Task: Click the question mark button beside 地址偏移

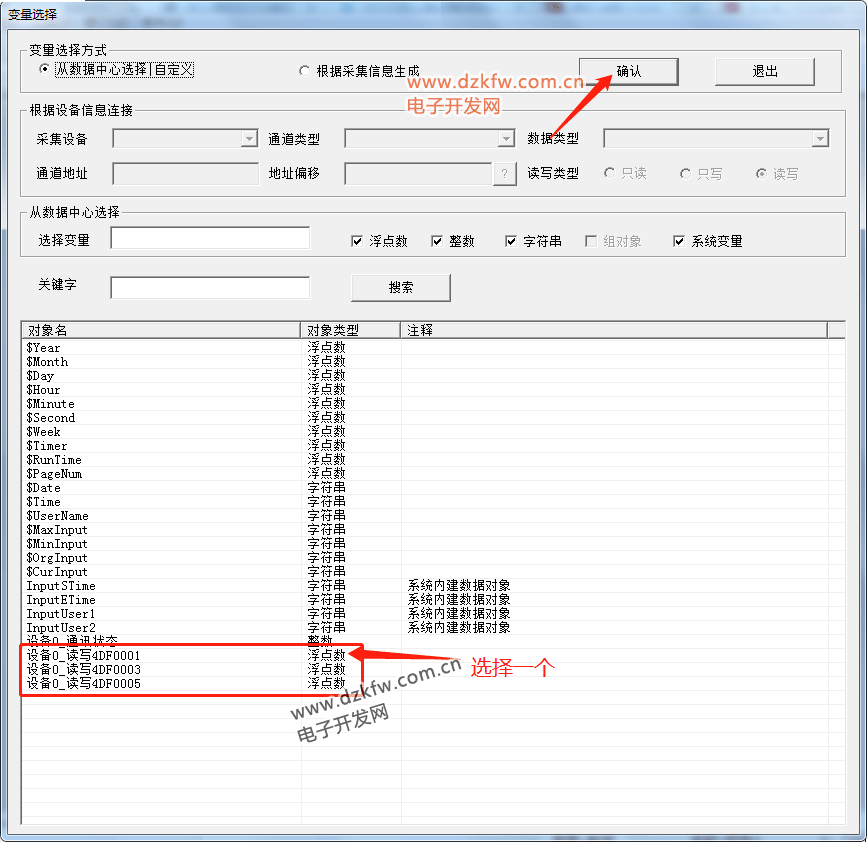Action: coord(505,174)
